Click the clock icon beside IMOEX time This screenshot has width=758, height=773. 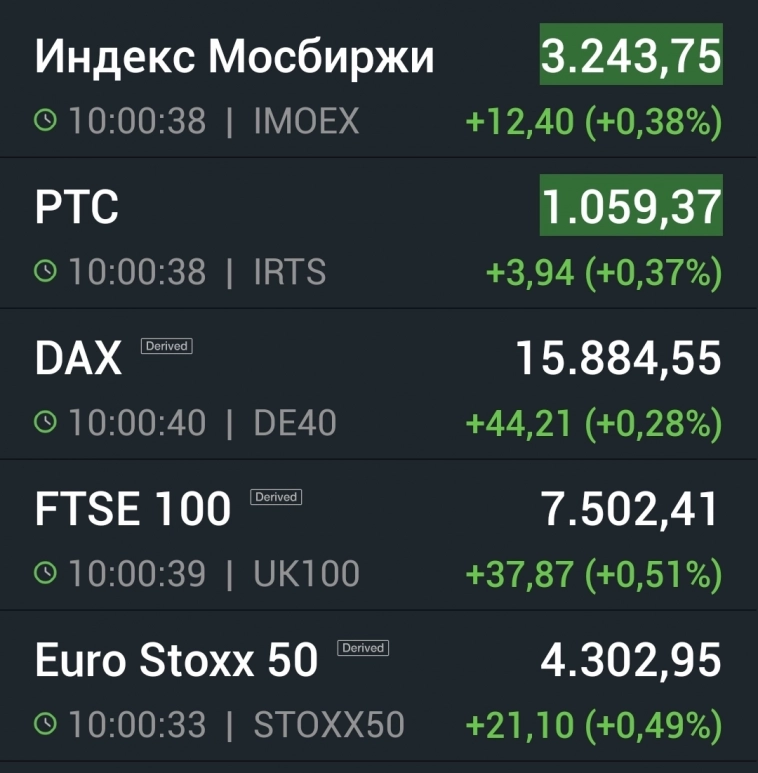coord(46,122)
